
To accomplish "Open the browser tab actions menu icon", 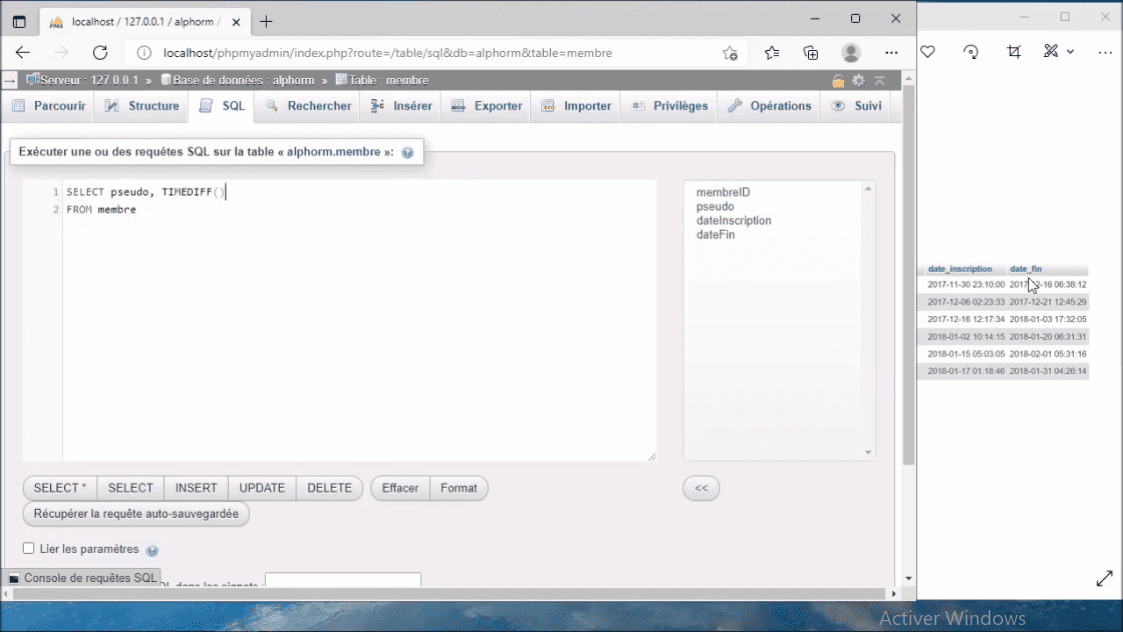I will pyautogui.click(x=19, y=21).
